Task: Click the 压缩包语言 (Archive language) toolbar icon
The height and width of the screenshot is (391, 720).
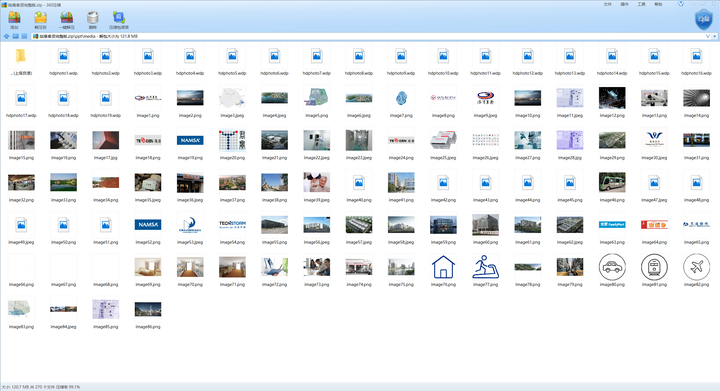Action: point(119,20)
